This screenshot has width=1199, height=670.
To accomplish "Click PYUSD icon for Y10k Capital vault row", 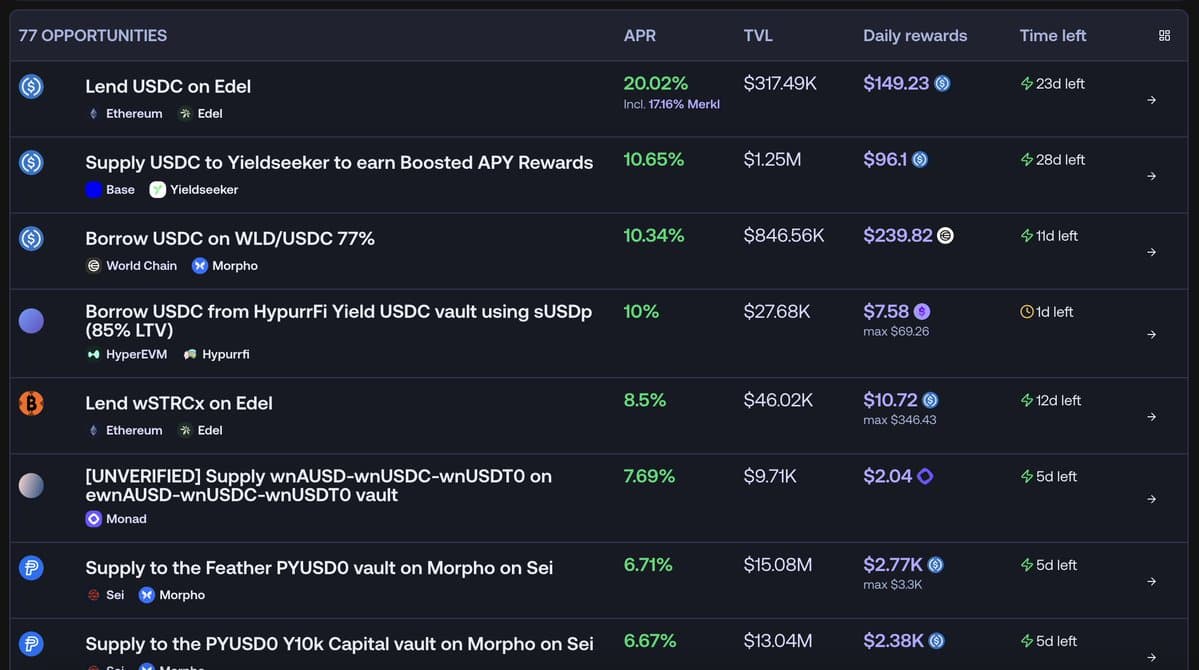I will (x=31, y=644).
